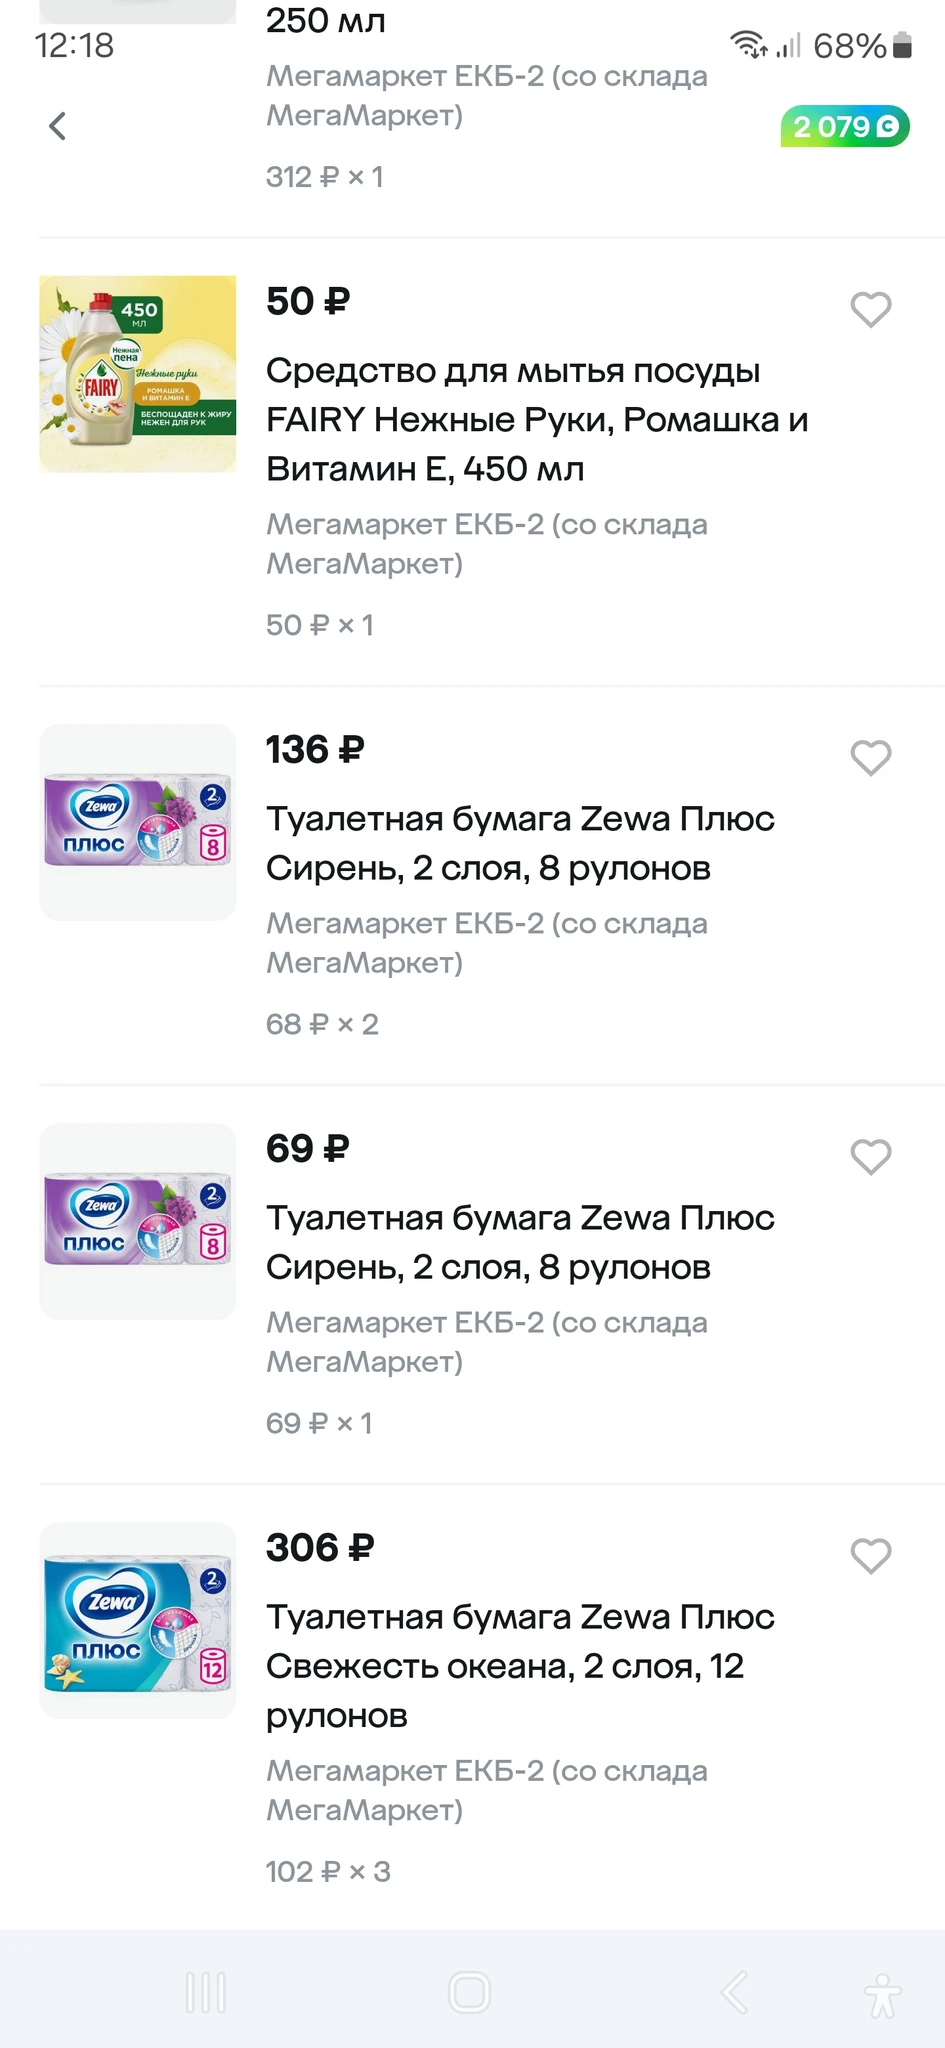Favorite the 69 ₽ Zewa Сирень item
Image resolution: width=945 pixels, height=2048 pixels.
click(870, 1157)
